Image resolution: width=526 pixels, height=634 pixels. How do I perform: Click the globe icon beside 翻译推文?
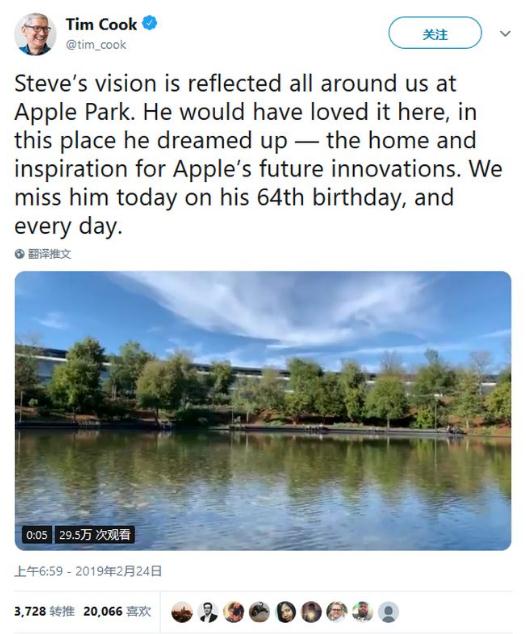19,254
